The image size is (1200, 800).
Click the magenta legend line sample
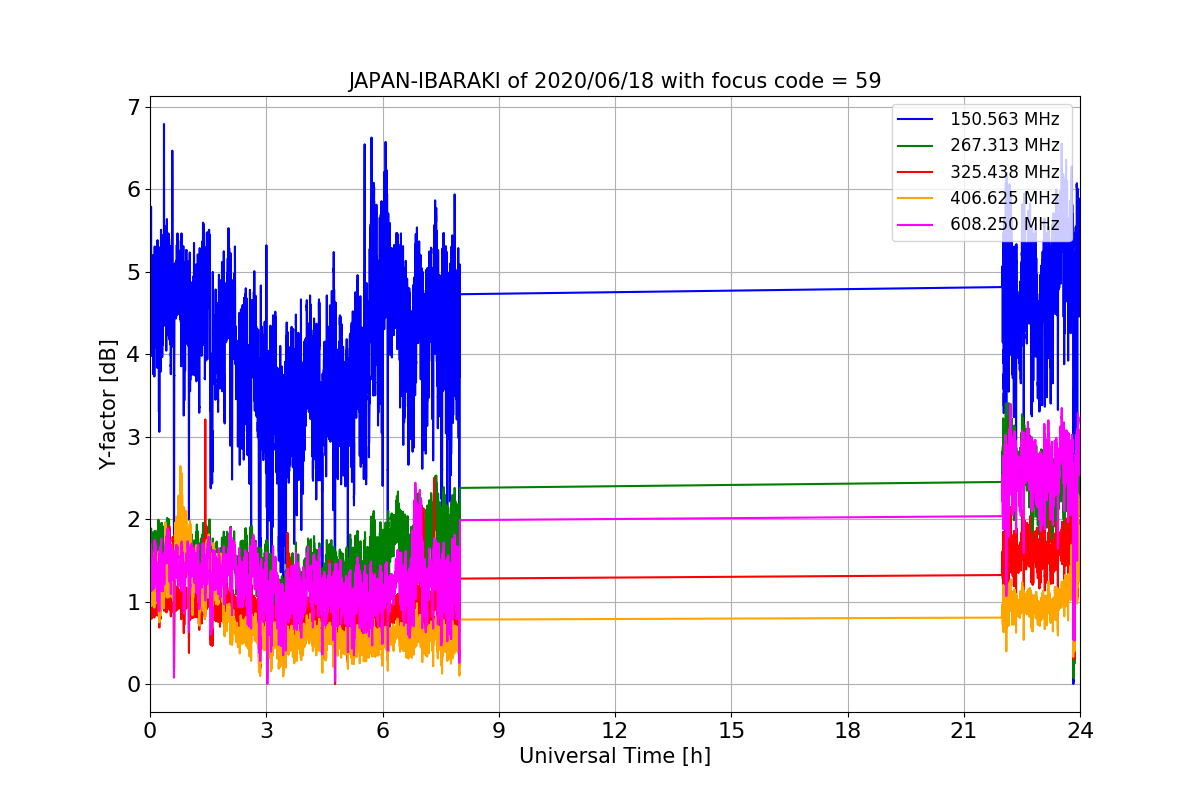point(916,224)
